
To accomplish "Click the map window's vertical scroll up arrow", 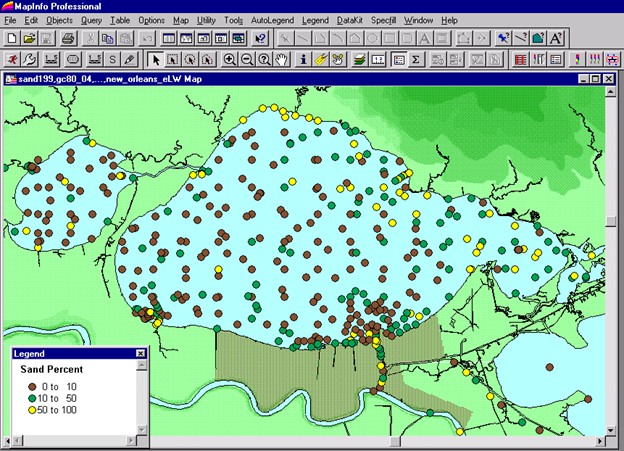I will pyautogui.click(x=610, y=92).
